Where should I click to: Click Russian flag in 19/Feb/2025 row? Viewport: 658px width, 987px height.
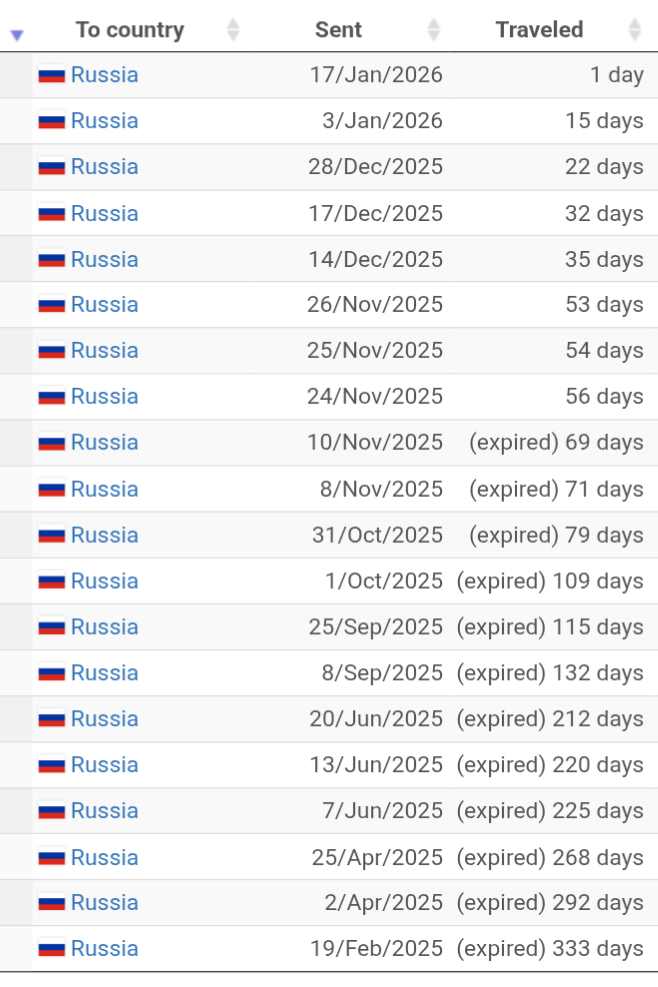[x=52, y=949]
